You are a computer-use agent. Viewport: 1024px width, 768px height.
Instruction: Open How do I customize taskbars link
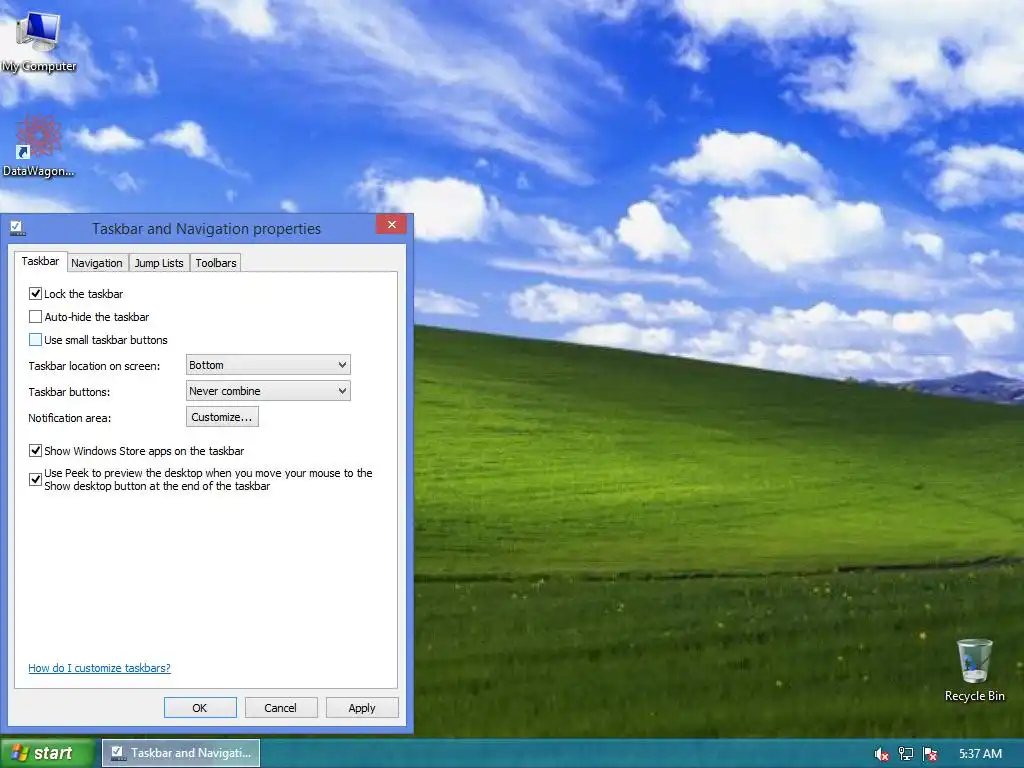coord(99,668)
